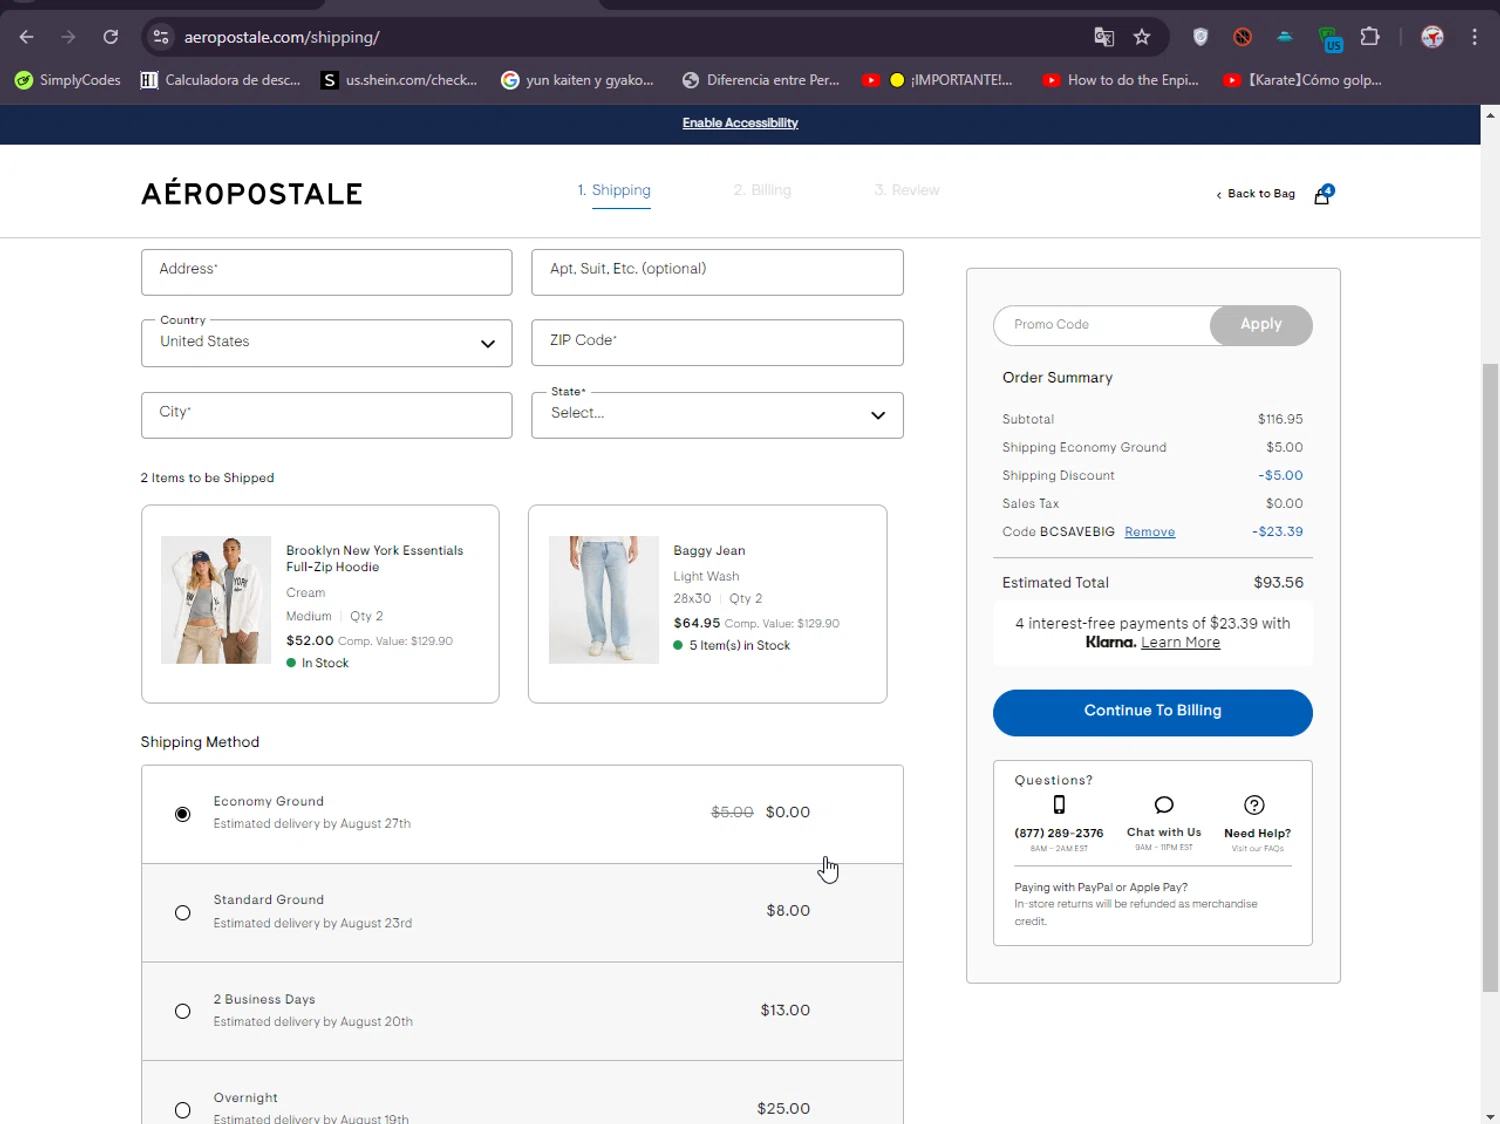Viewport: 1500px width, 1124px height.
Task: Open the blue hat extension icon
Action: point(1285,37)
